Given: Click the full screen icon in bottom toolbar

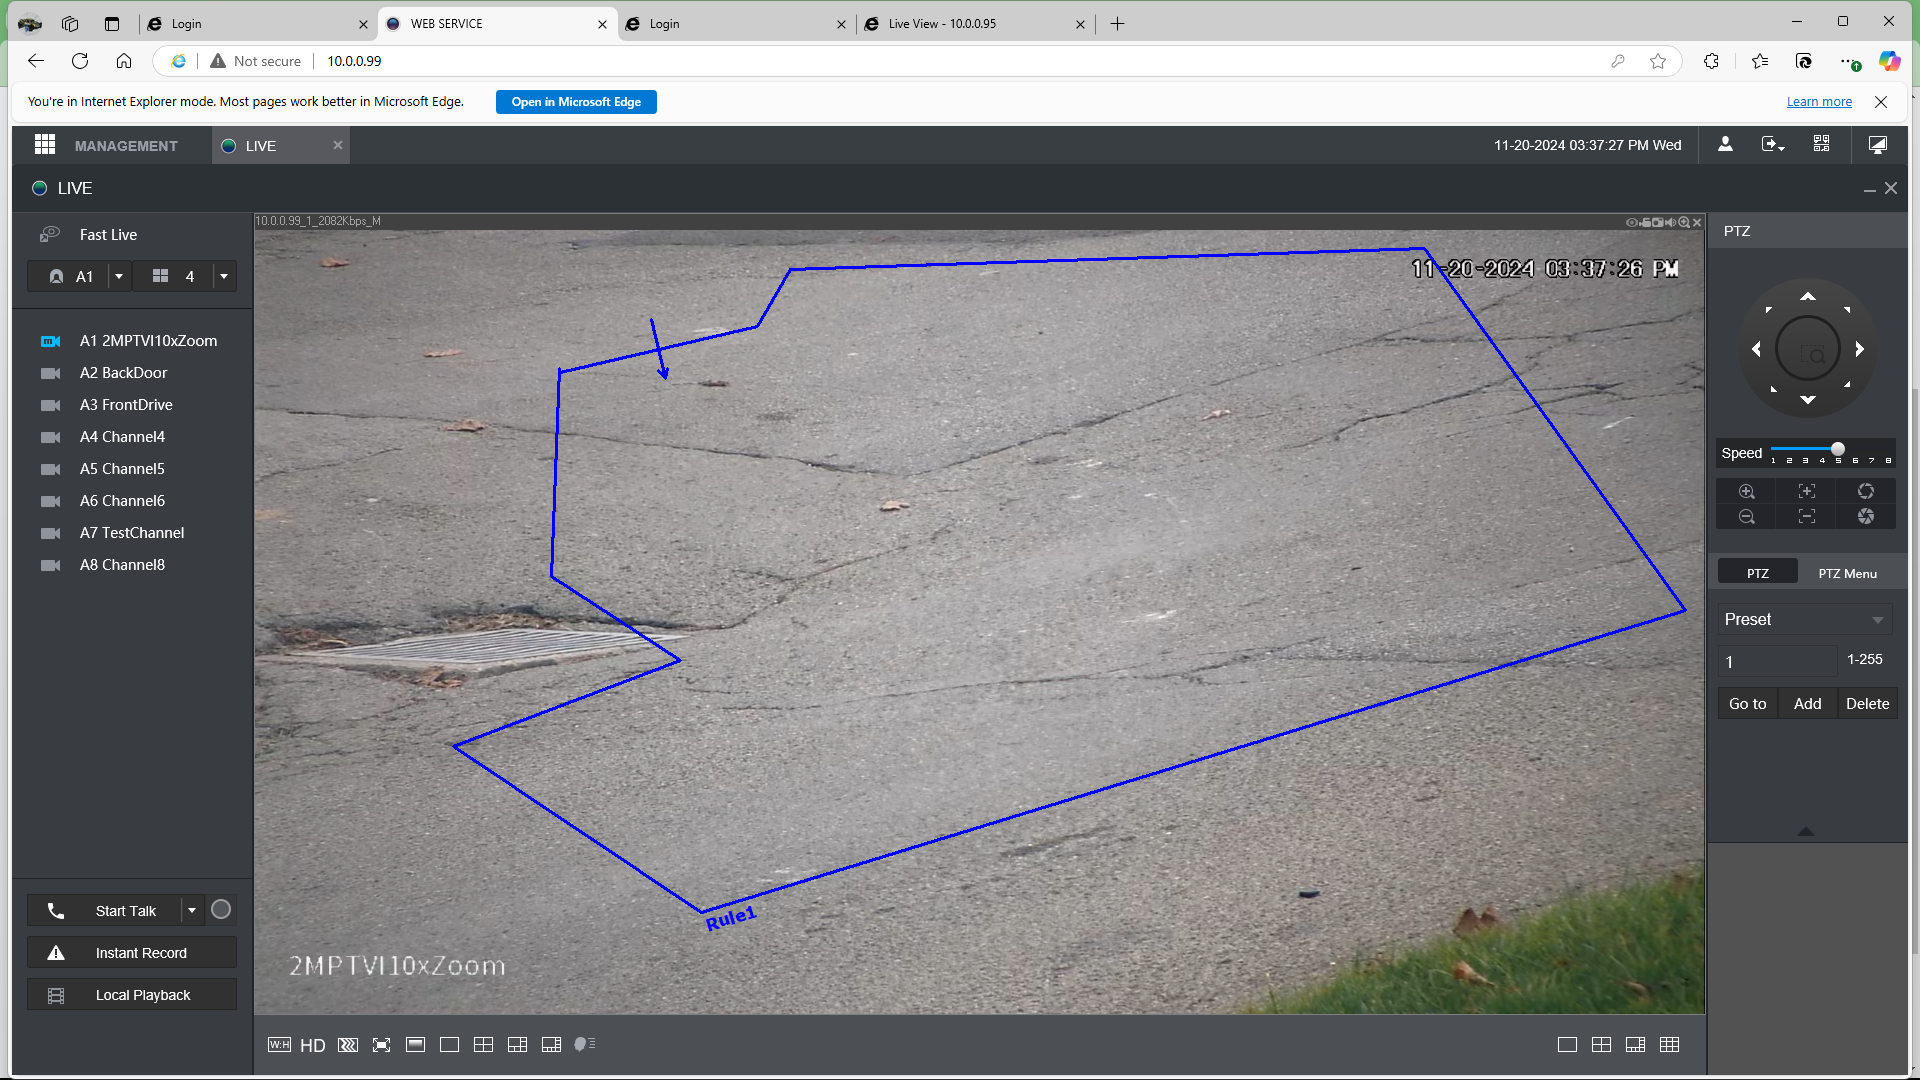Looking at the screenshot, I should coord(381,1045).
